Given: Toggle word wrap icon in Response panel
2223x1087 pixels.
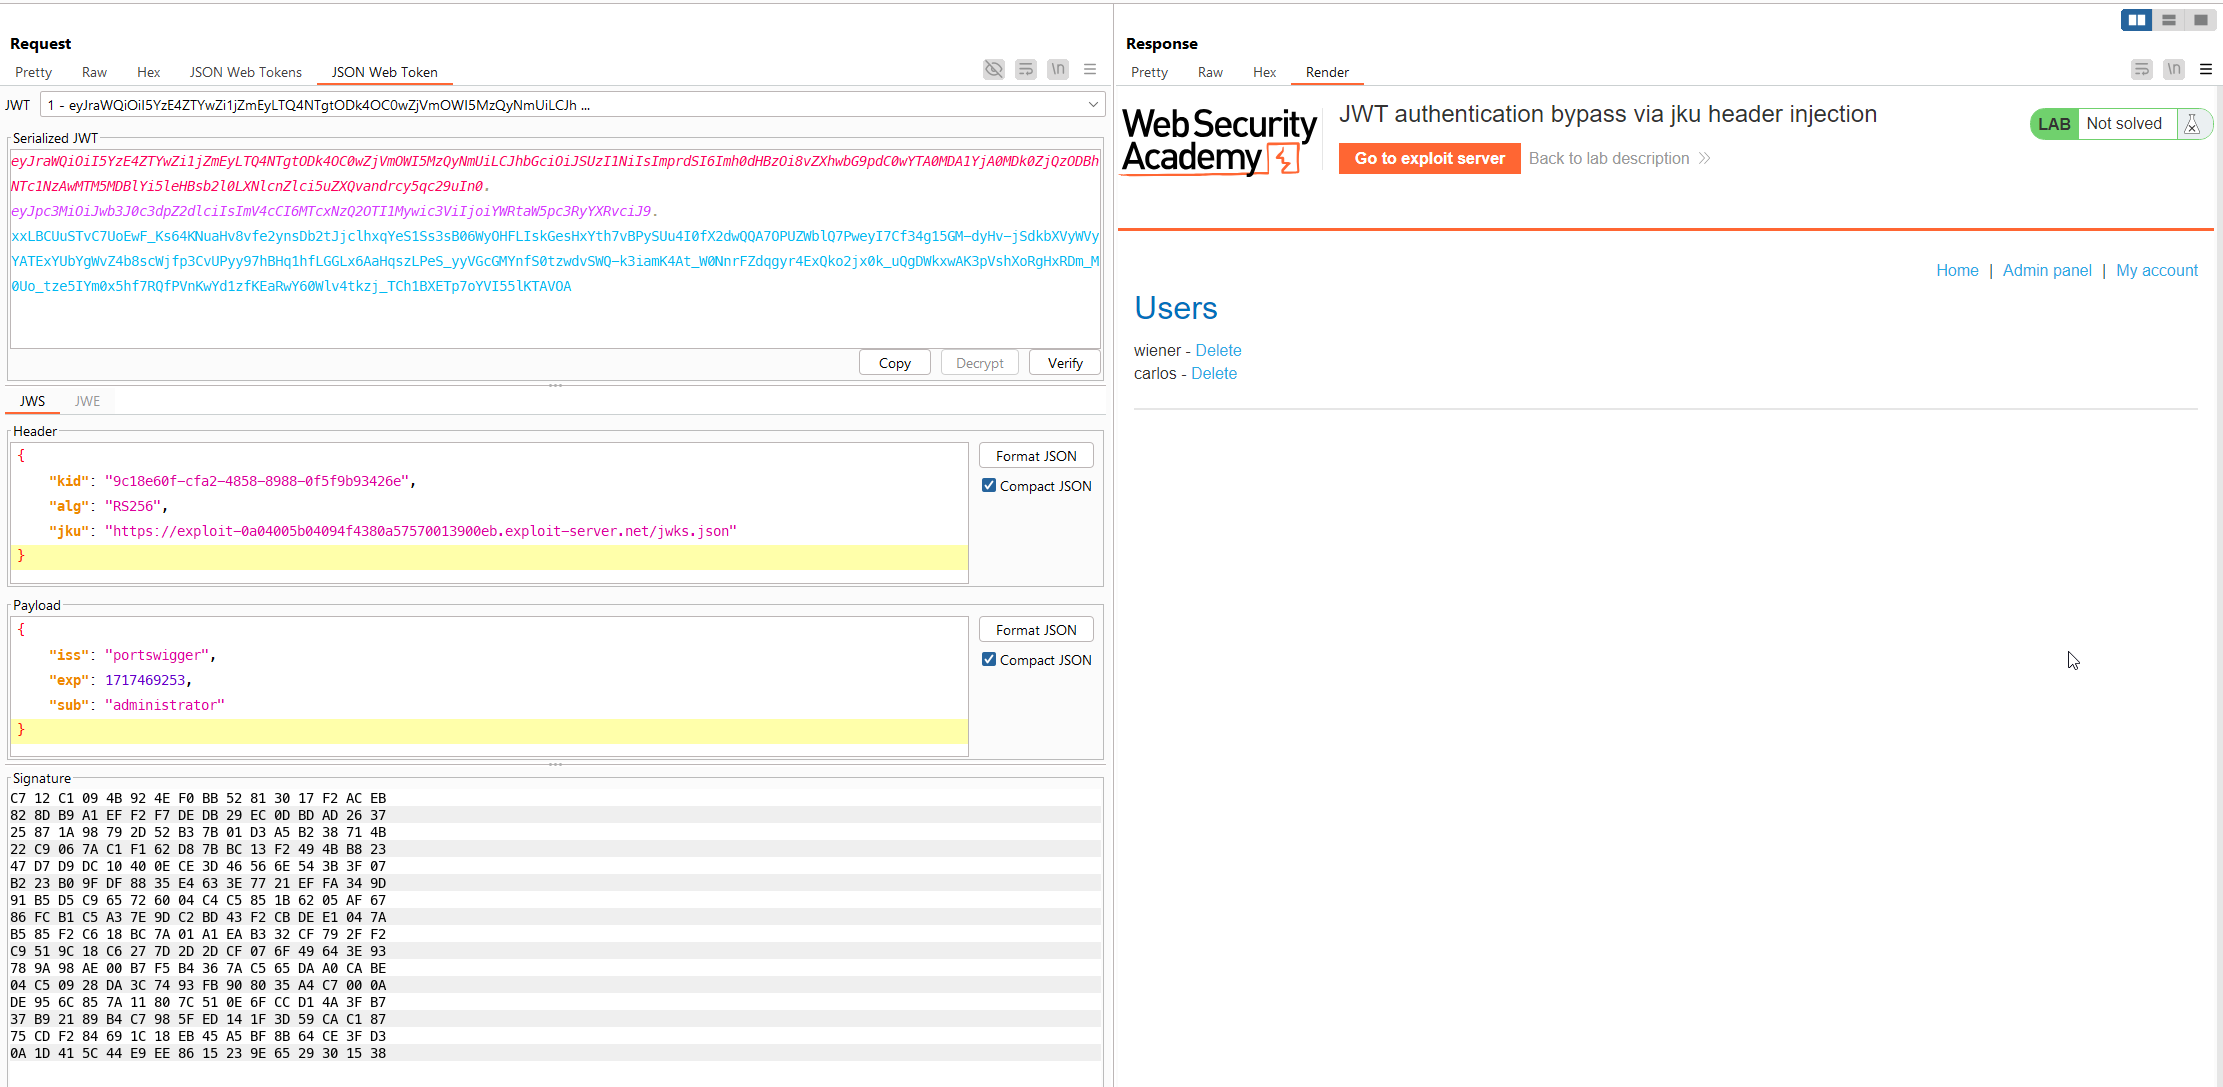Looking at the screenshot, I should tap(2141, 69).
